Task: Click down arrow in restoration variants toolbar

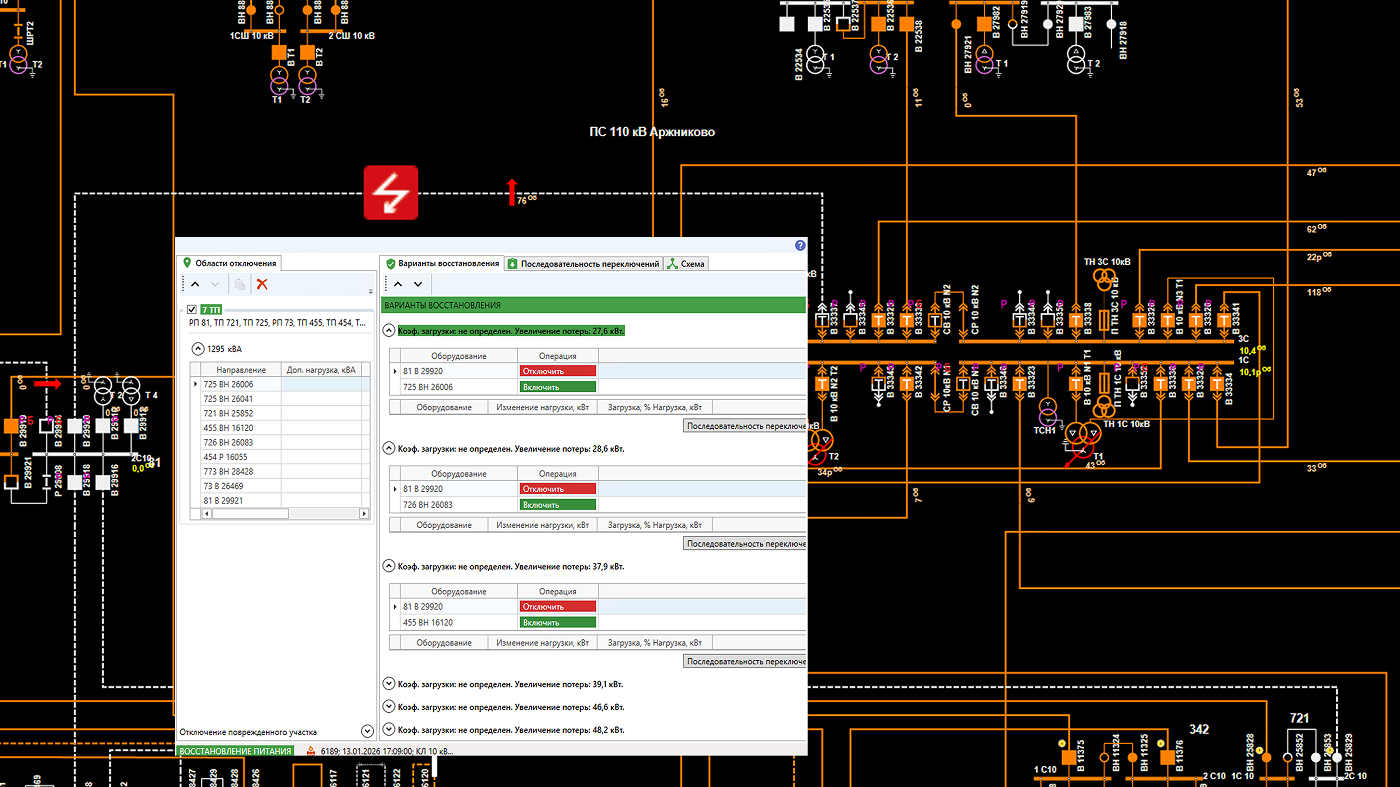Action: (x=418, y=285)
